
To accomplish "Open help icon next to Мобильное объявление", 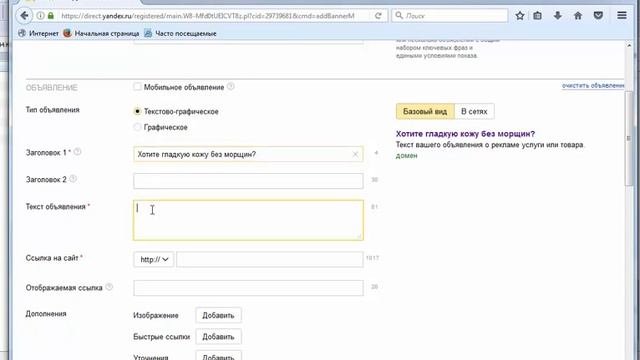I will coord(231,87).
